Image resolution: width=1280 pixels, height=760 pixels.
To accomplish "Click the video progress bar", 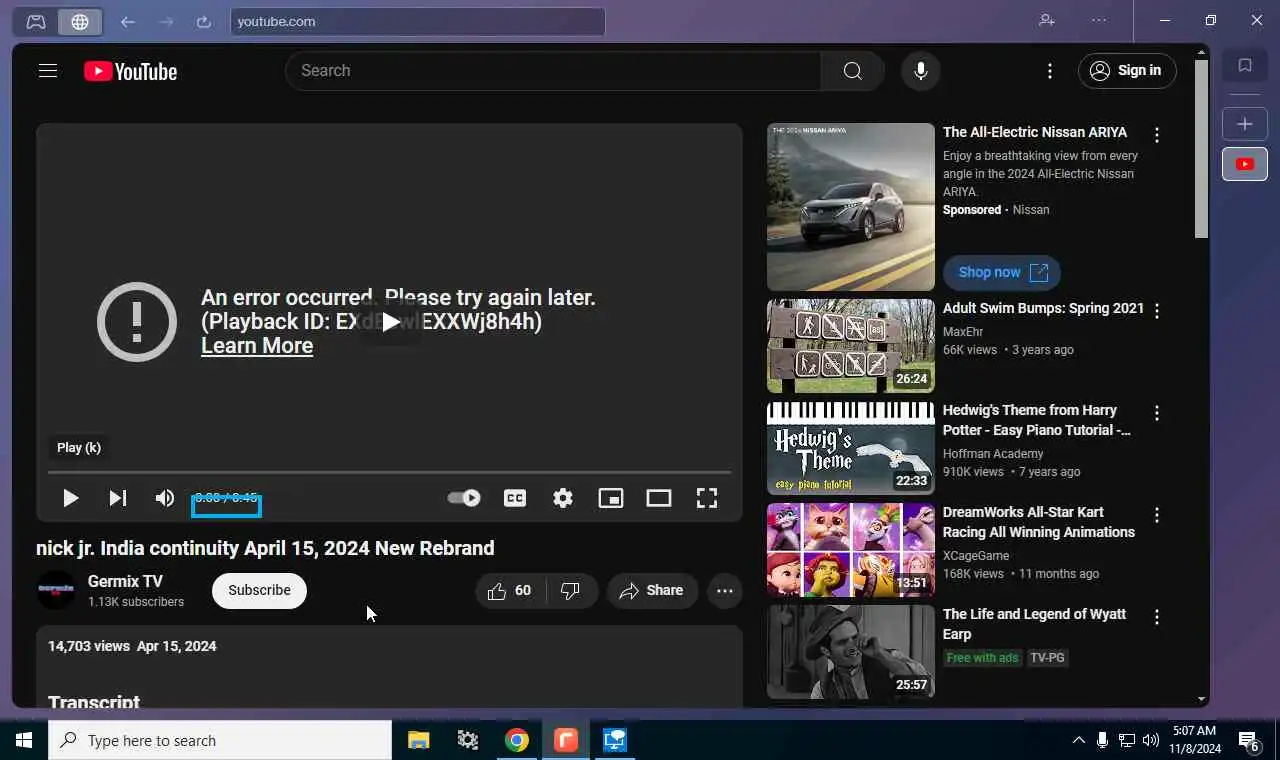I will pyautogui.click(x=389, y=472).
